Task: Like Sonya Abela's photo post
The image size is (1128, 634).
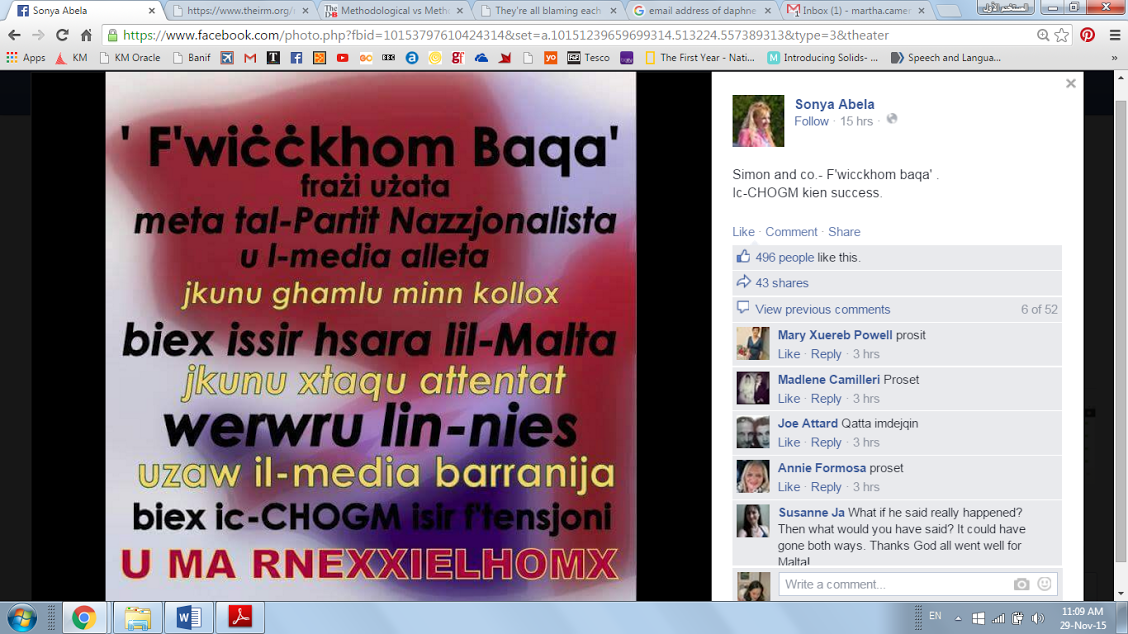Action: click(x=743, y=231)
